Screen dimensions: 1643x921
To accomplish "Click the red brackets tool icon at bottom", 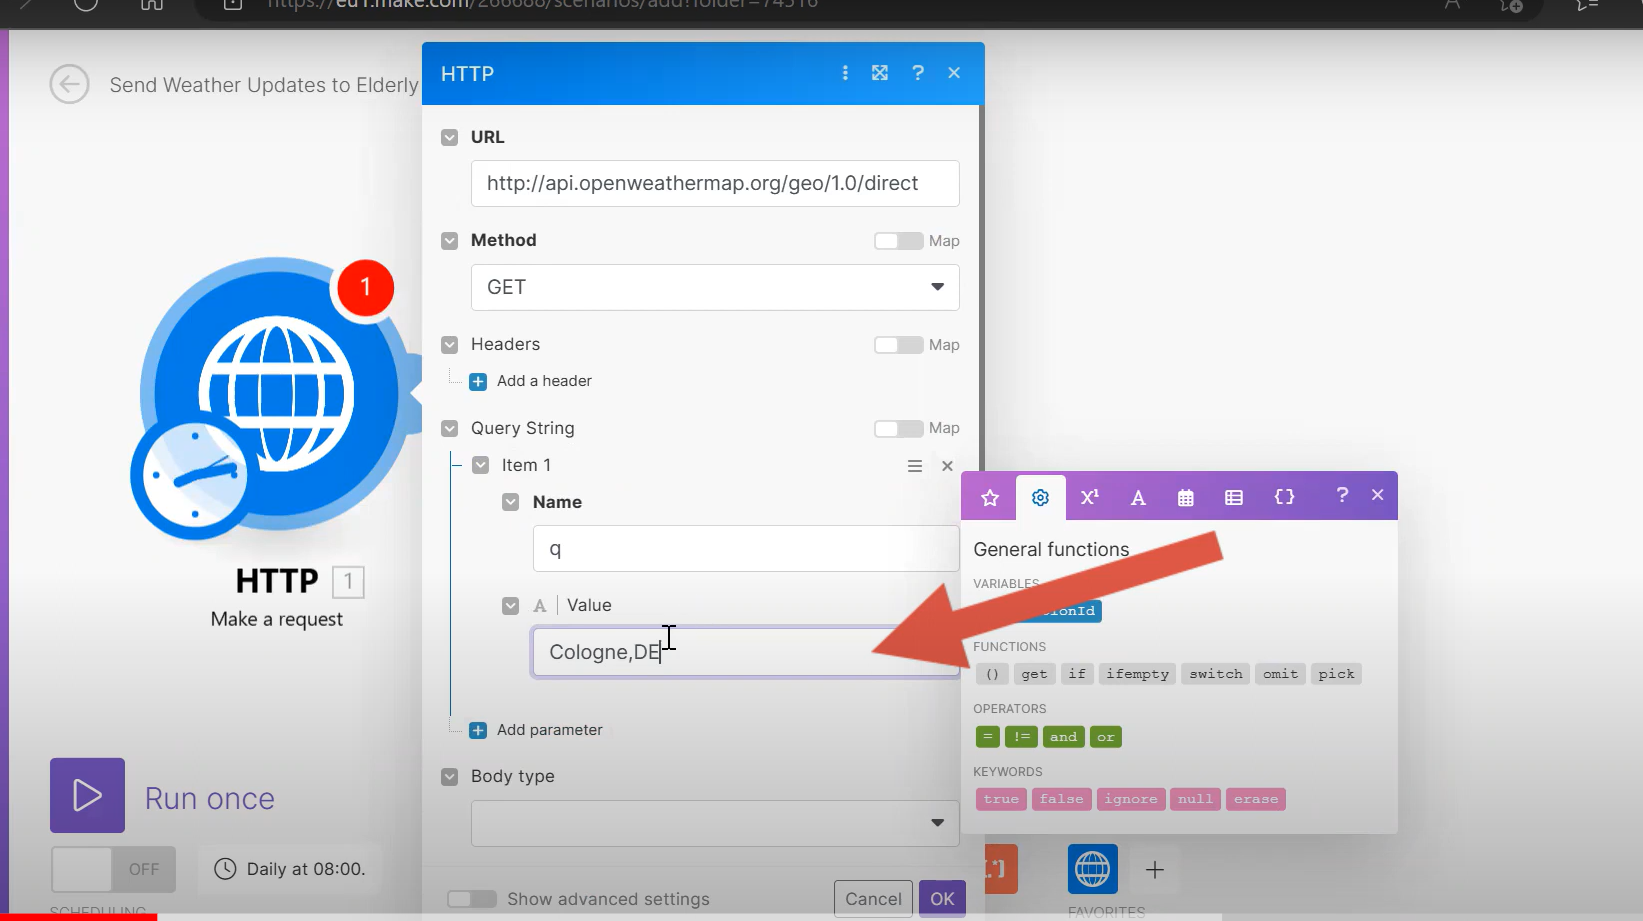I will point(1000,869).
